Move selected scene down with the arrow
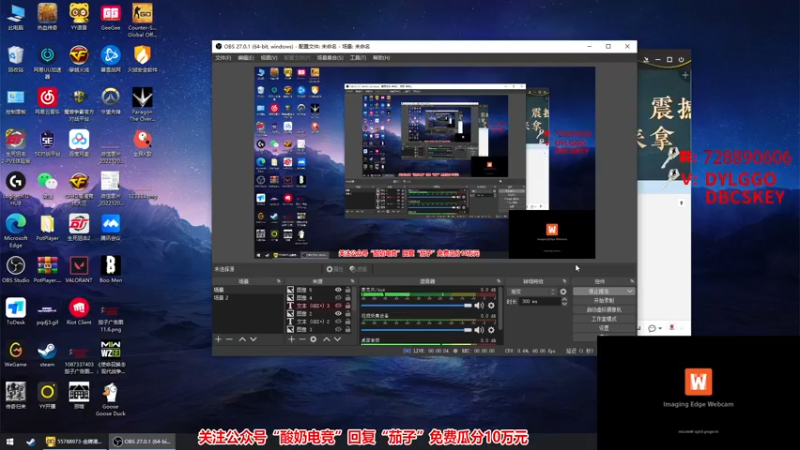Screen dimensions: 800x450 click(x=253, y=339)
